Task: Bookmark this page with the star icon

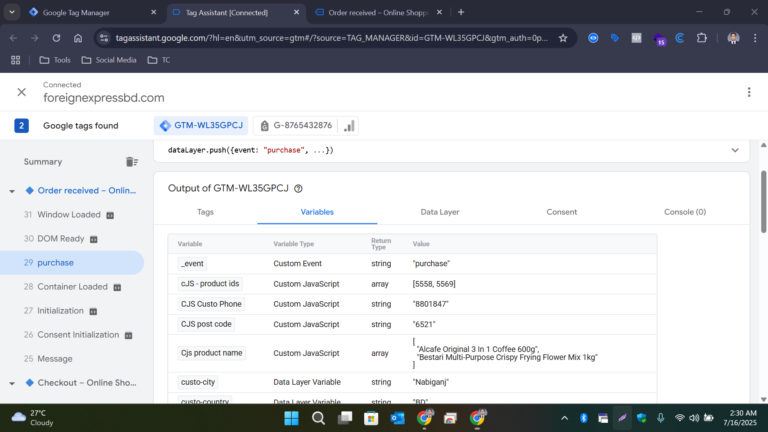Action: (563, 38)
